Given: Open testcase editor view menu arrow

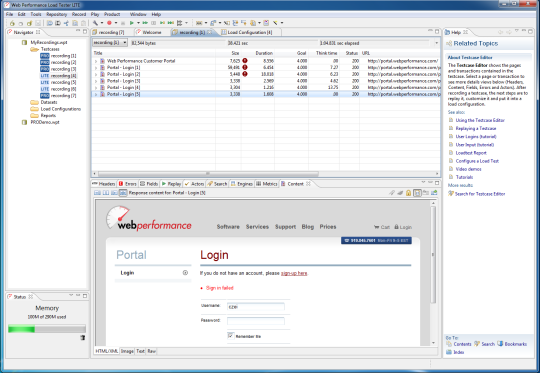Looking at the screenshot, I should click(x=437, y=43).
